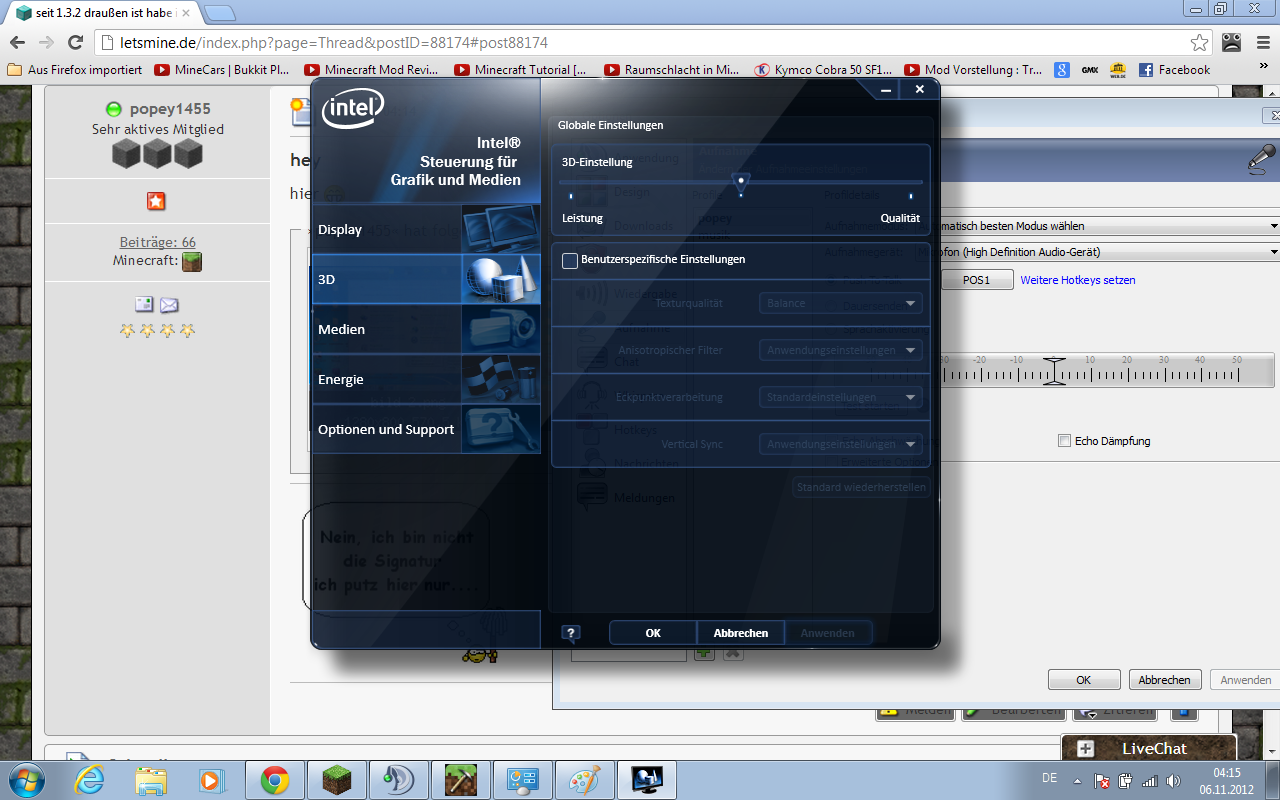Viewport: 1280px width, 800px height.
Task: Expand the Vertical Sync dropdown
Action: 840,444
